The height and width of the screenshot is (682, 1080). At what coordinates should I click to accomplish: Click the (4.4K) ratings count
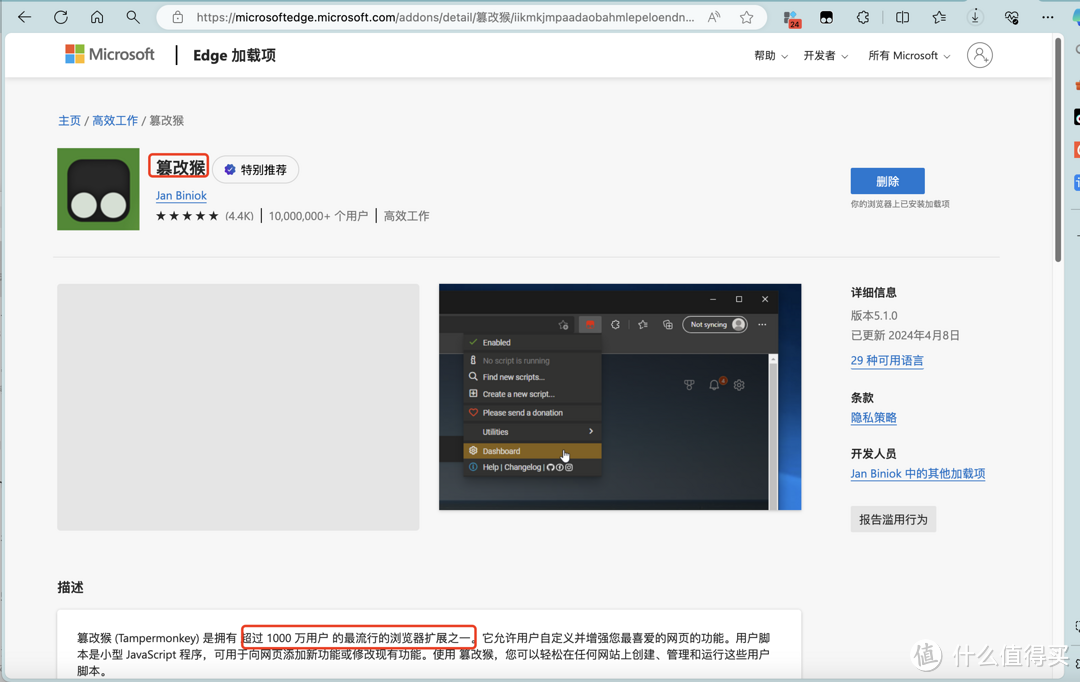239,216
